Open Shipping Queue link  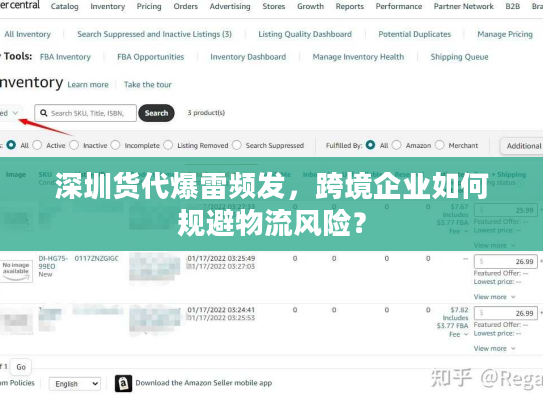459,57
